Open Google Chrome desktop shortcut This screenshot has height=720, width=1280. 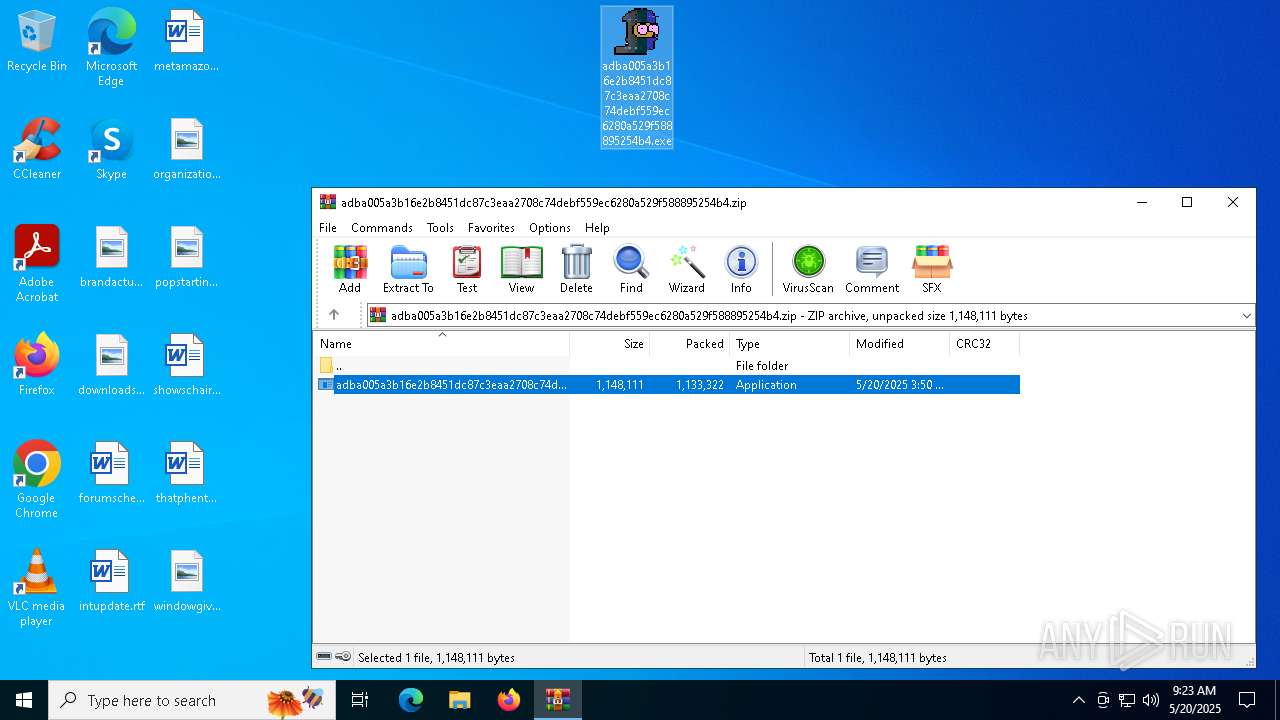(x=37, y=480)
